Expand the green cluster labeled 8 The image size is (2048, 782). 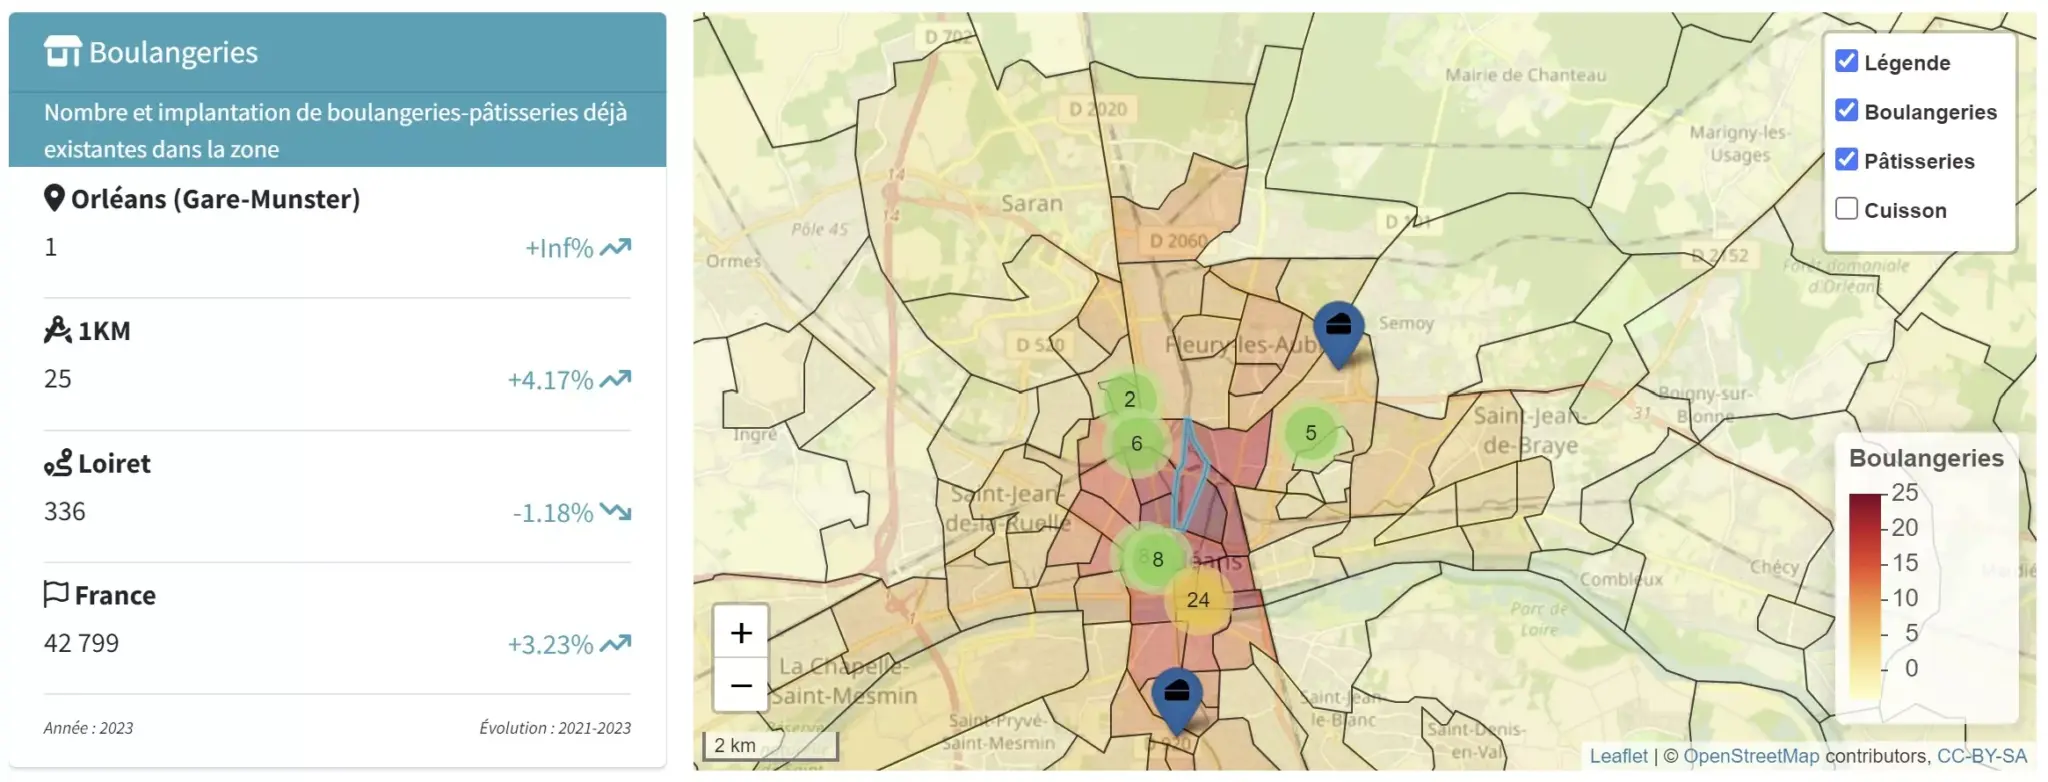1157,559
